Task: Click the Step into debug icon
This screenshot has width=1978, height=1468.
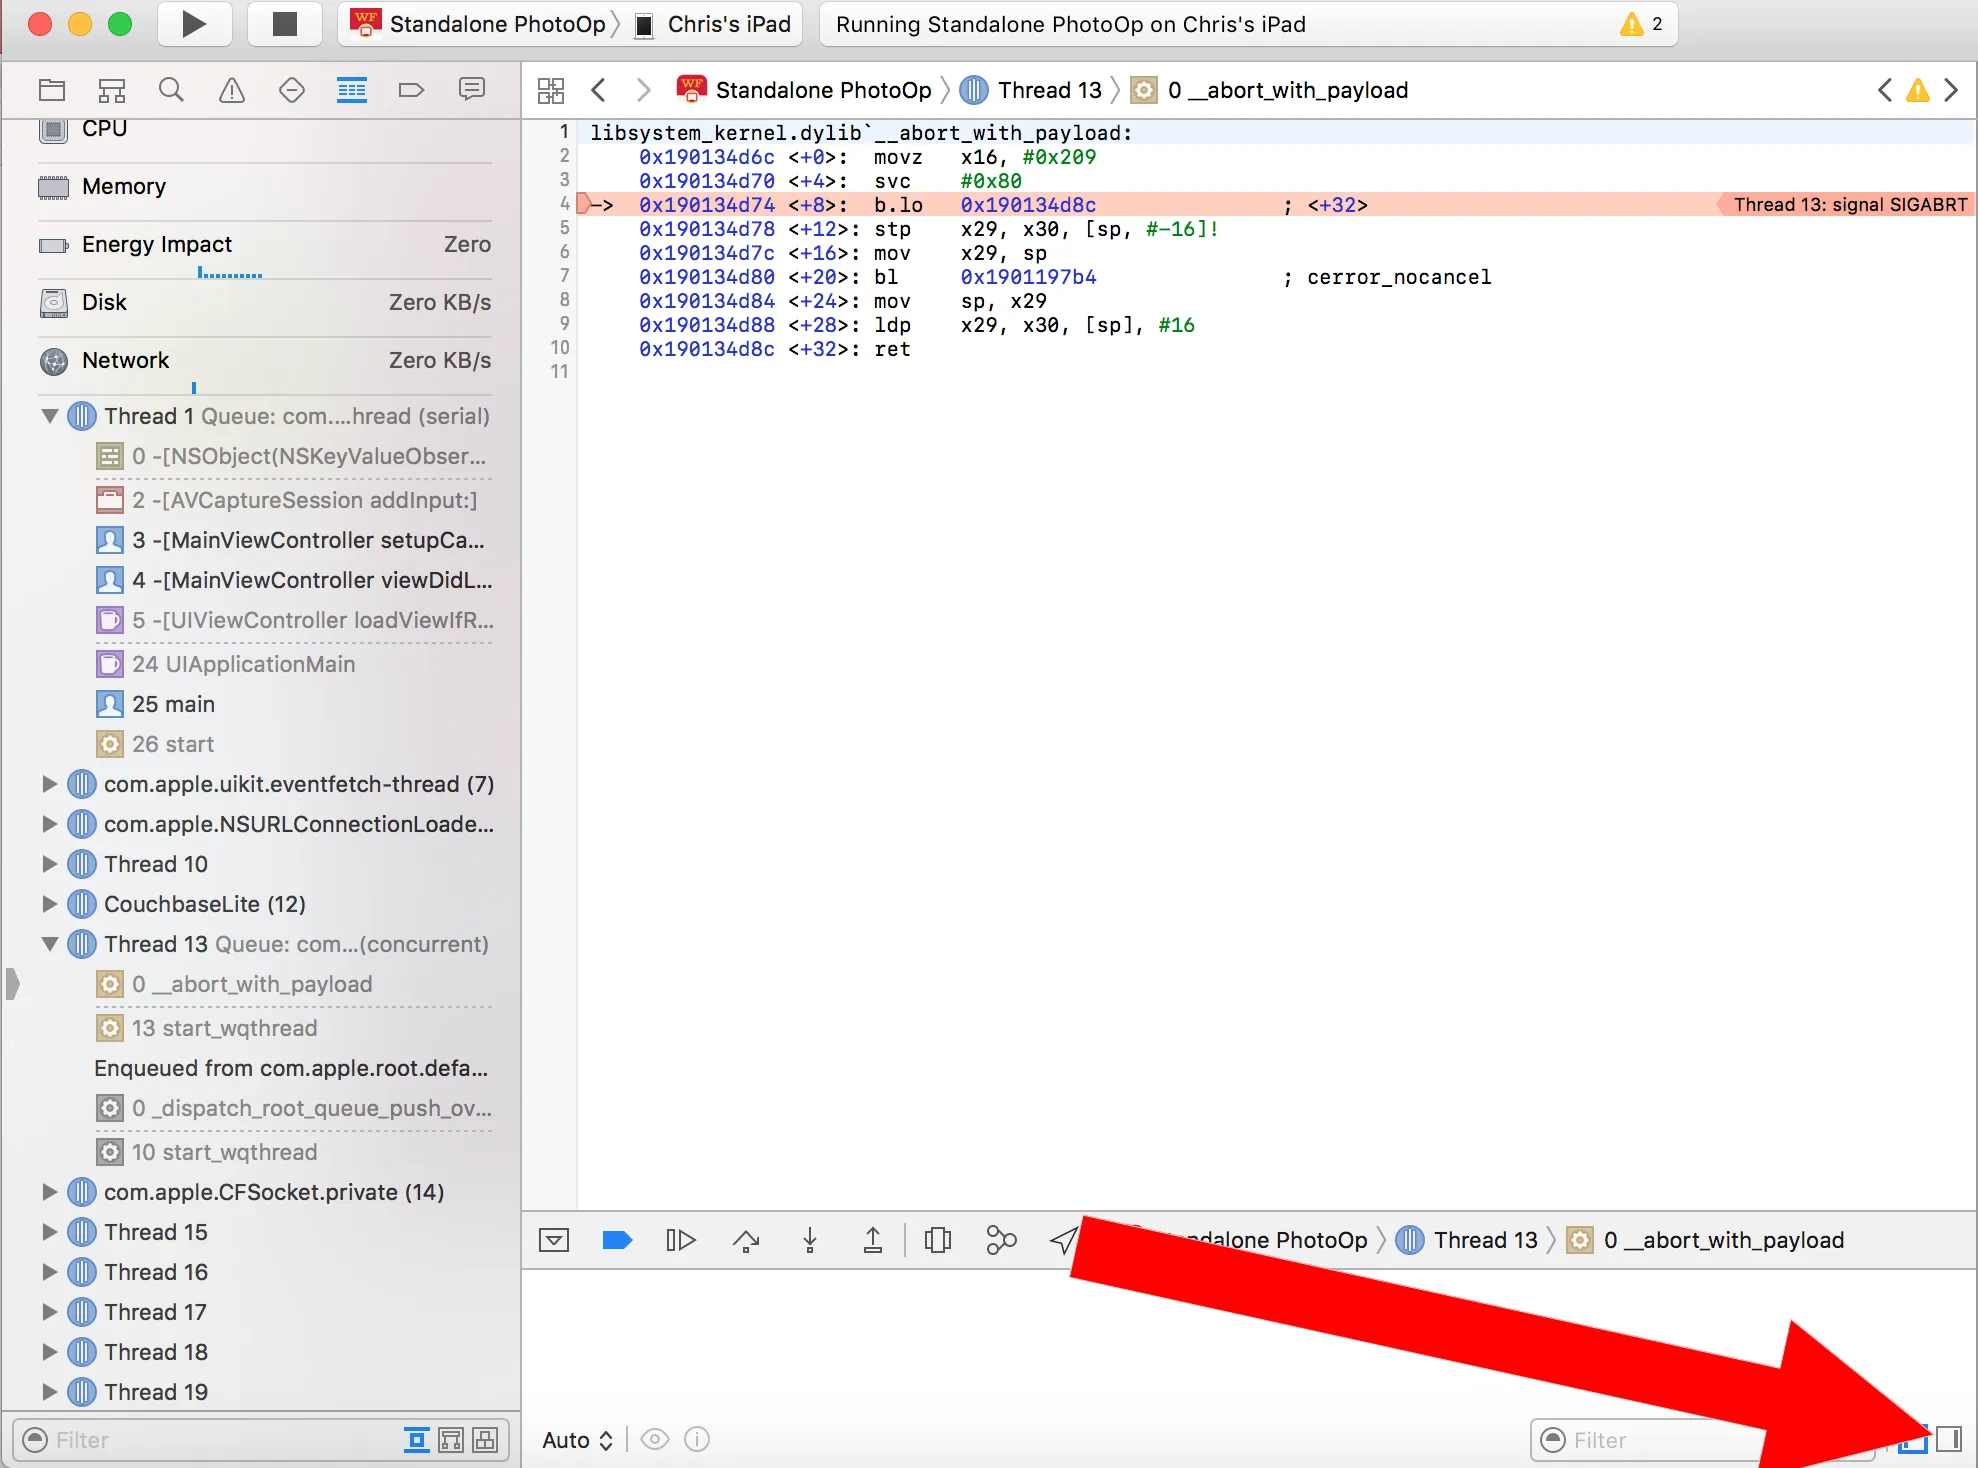Action: tap(810, 1240)
